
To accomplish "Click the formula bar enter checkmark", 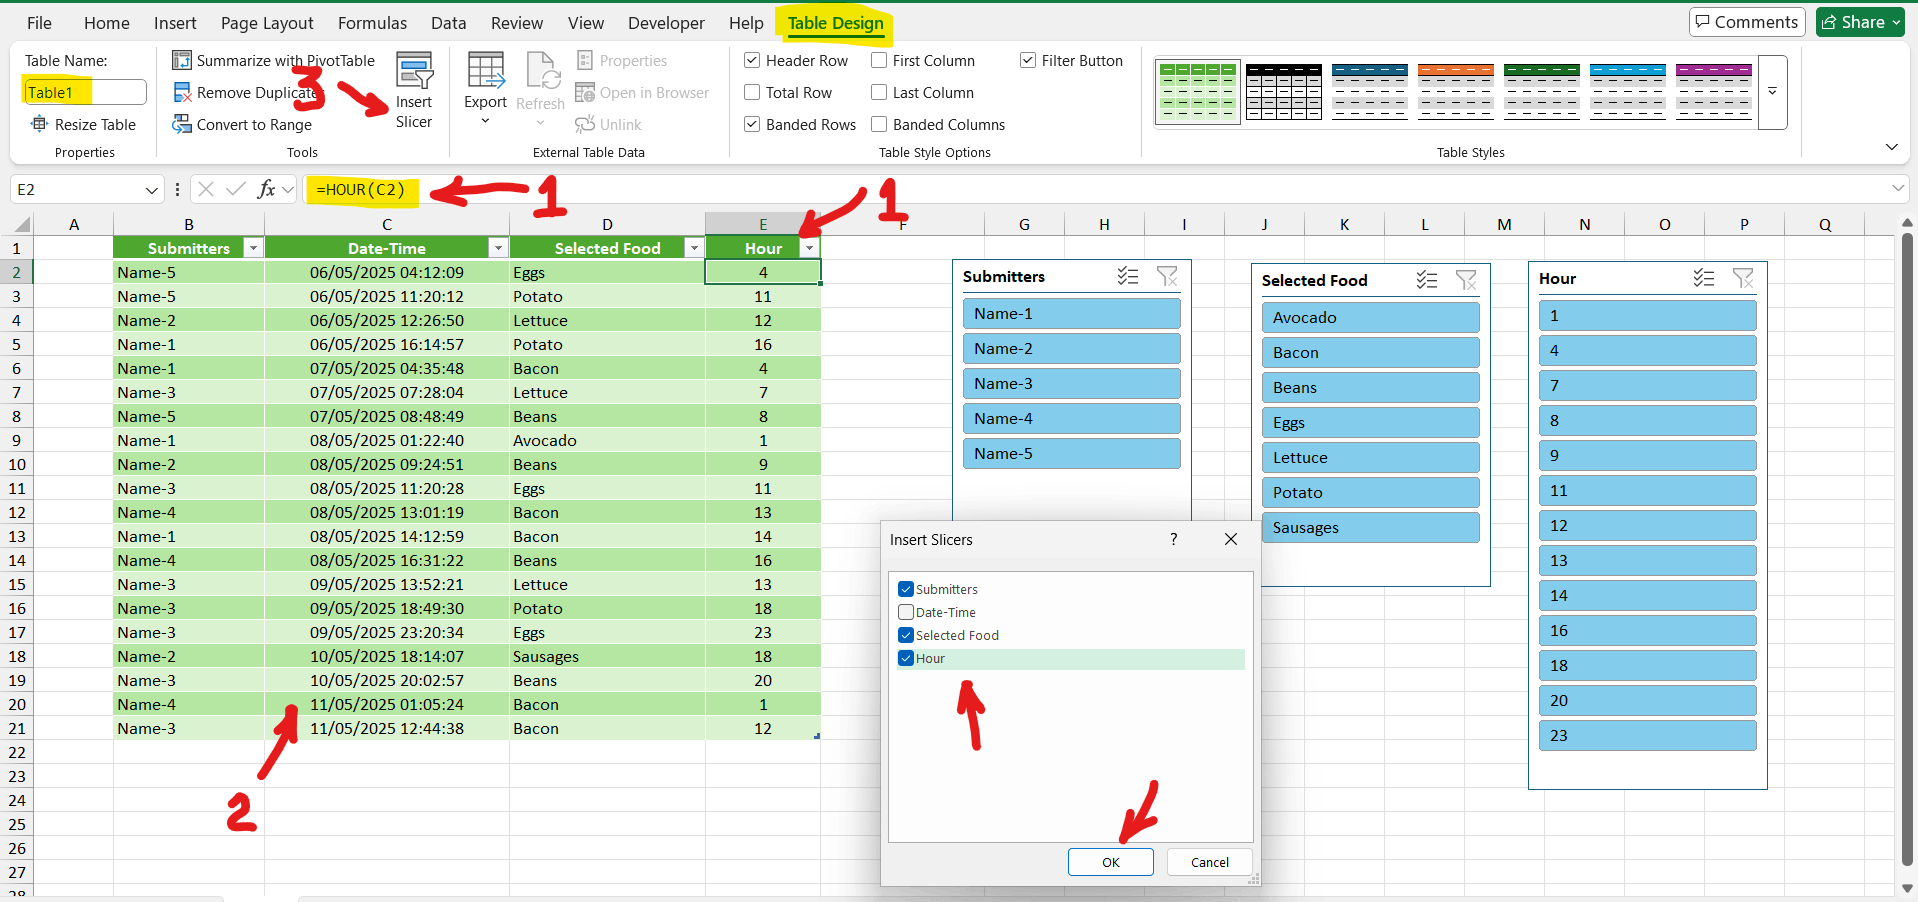I will click(236, 189).
